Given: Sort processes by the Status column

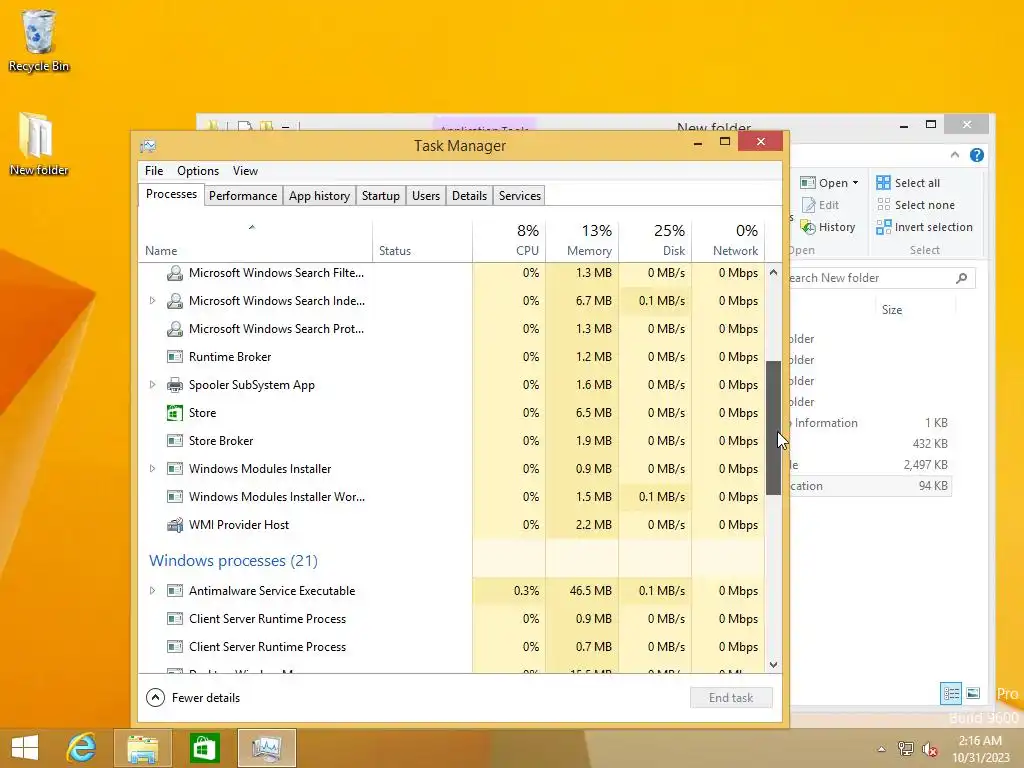Looking at the screenshot, I should tap(423, 240).
